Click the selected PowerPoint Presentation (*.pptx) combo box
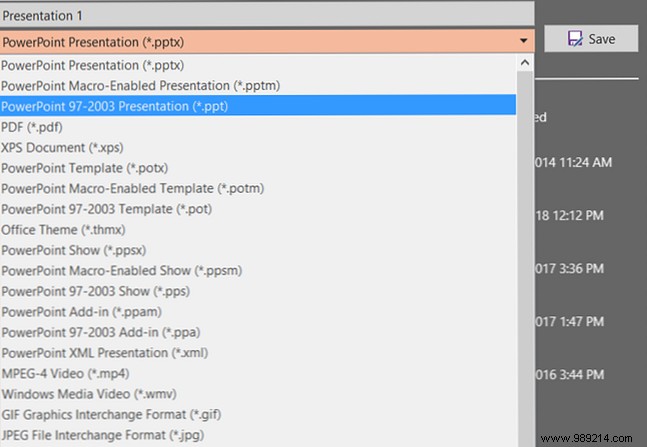The width and height of the screenshot is (647, 447). (x=267, y=41)
